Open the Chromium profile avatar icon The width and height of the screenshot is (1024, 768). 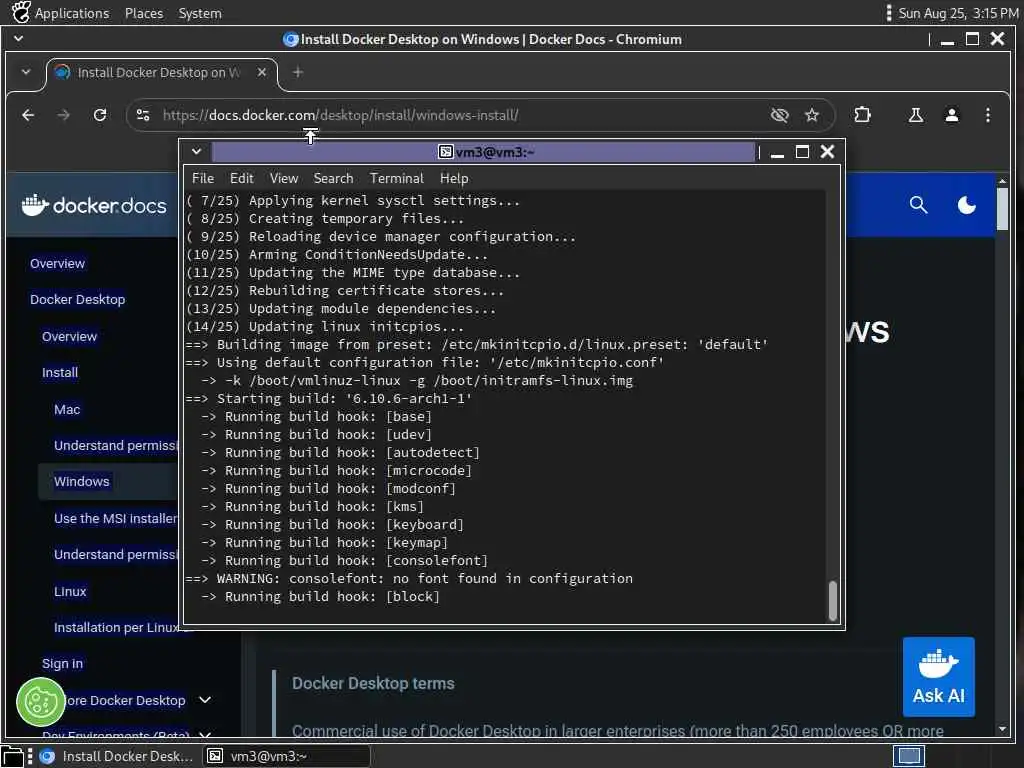point(952,115)
